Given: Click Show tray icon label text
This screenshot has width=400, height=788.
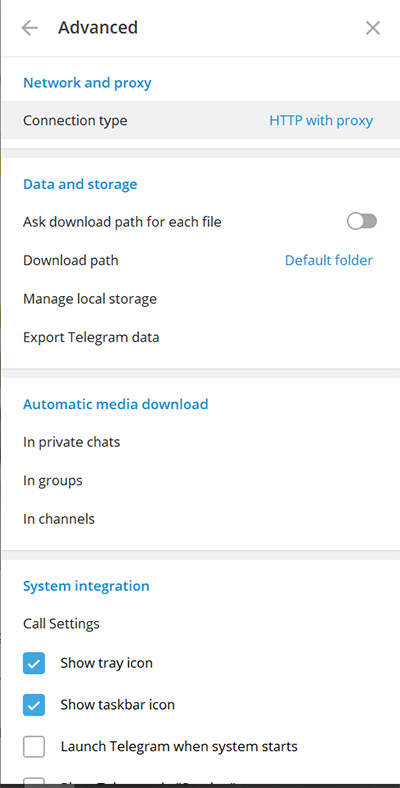Looking at the screenshot, I should [x=107, y=663].
